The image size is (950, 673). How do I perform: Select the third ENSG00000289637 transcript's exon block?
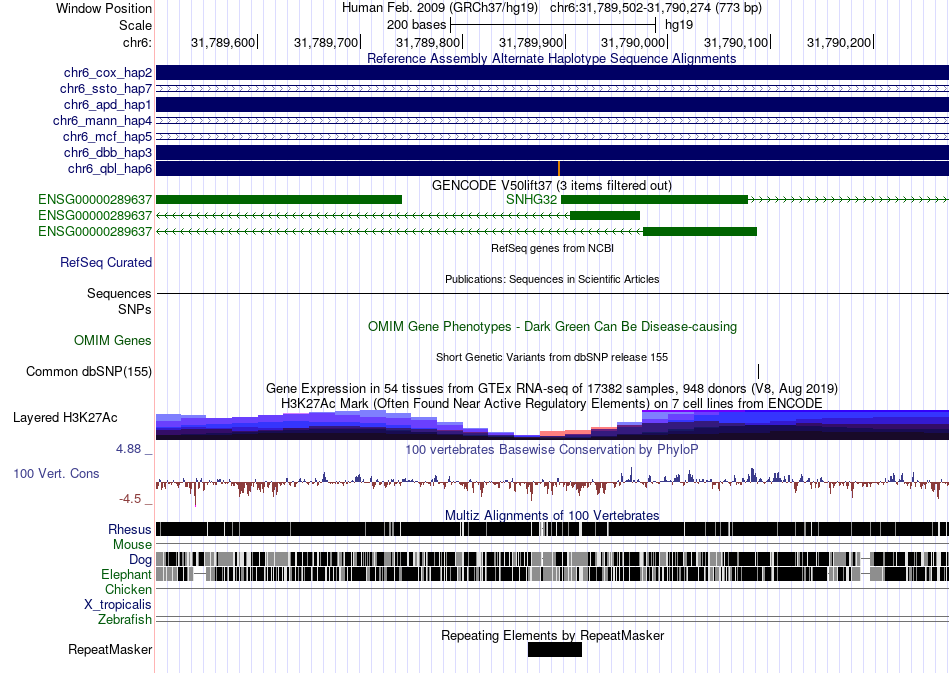[x=700, y=231]
